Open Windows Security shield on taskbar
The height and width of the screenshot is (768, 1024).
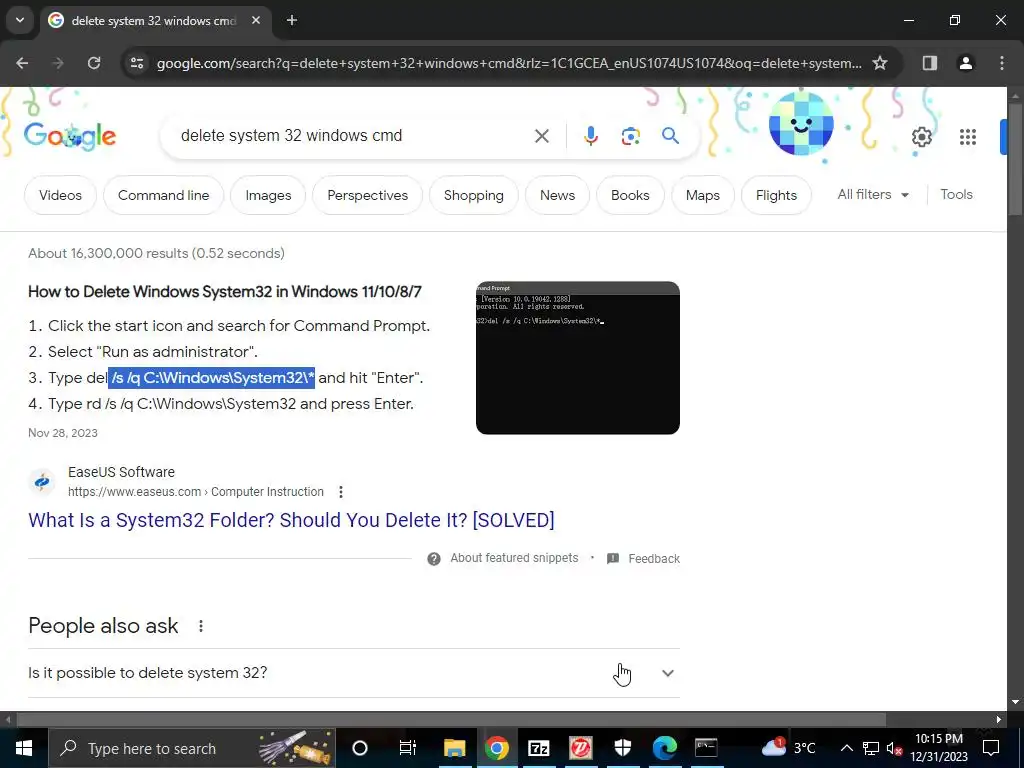point(622,748)
